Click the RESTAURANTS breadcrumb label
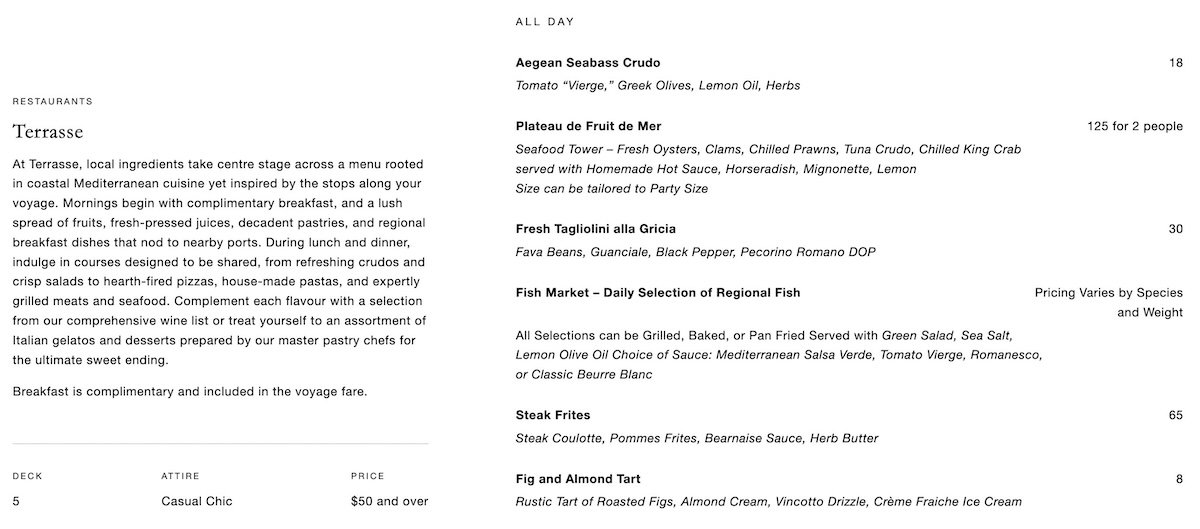 click(53, 102)
